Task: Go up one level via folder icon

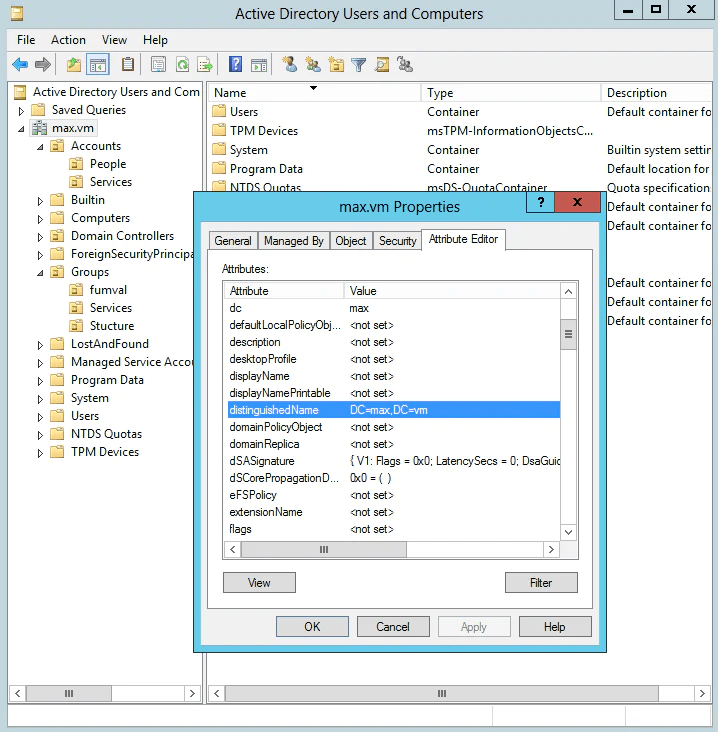Action: pyautogui.click(x=74, y=64)
